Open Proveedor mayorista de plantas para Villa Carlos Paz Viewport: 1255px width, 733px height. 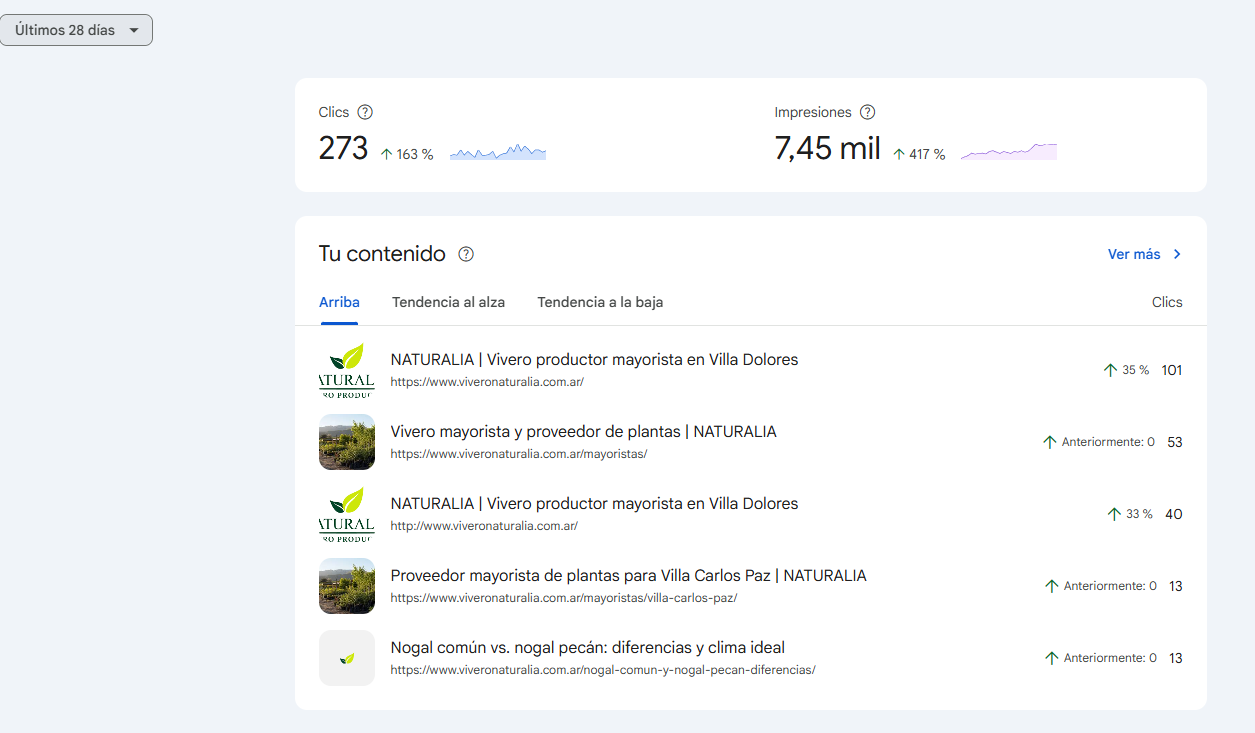point(628,576)
